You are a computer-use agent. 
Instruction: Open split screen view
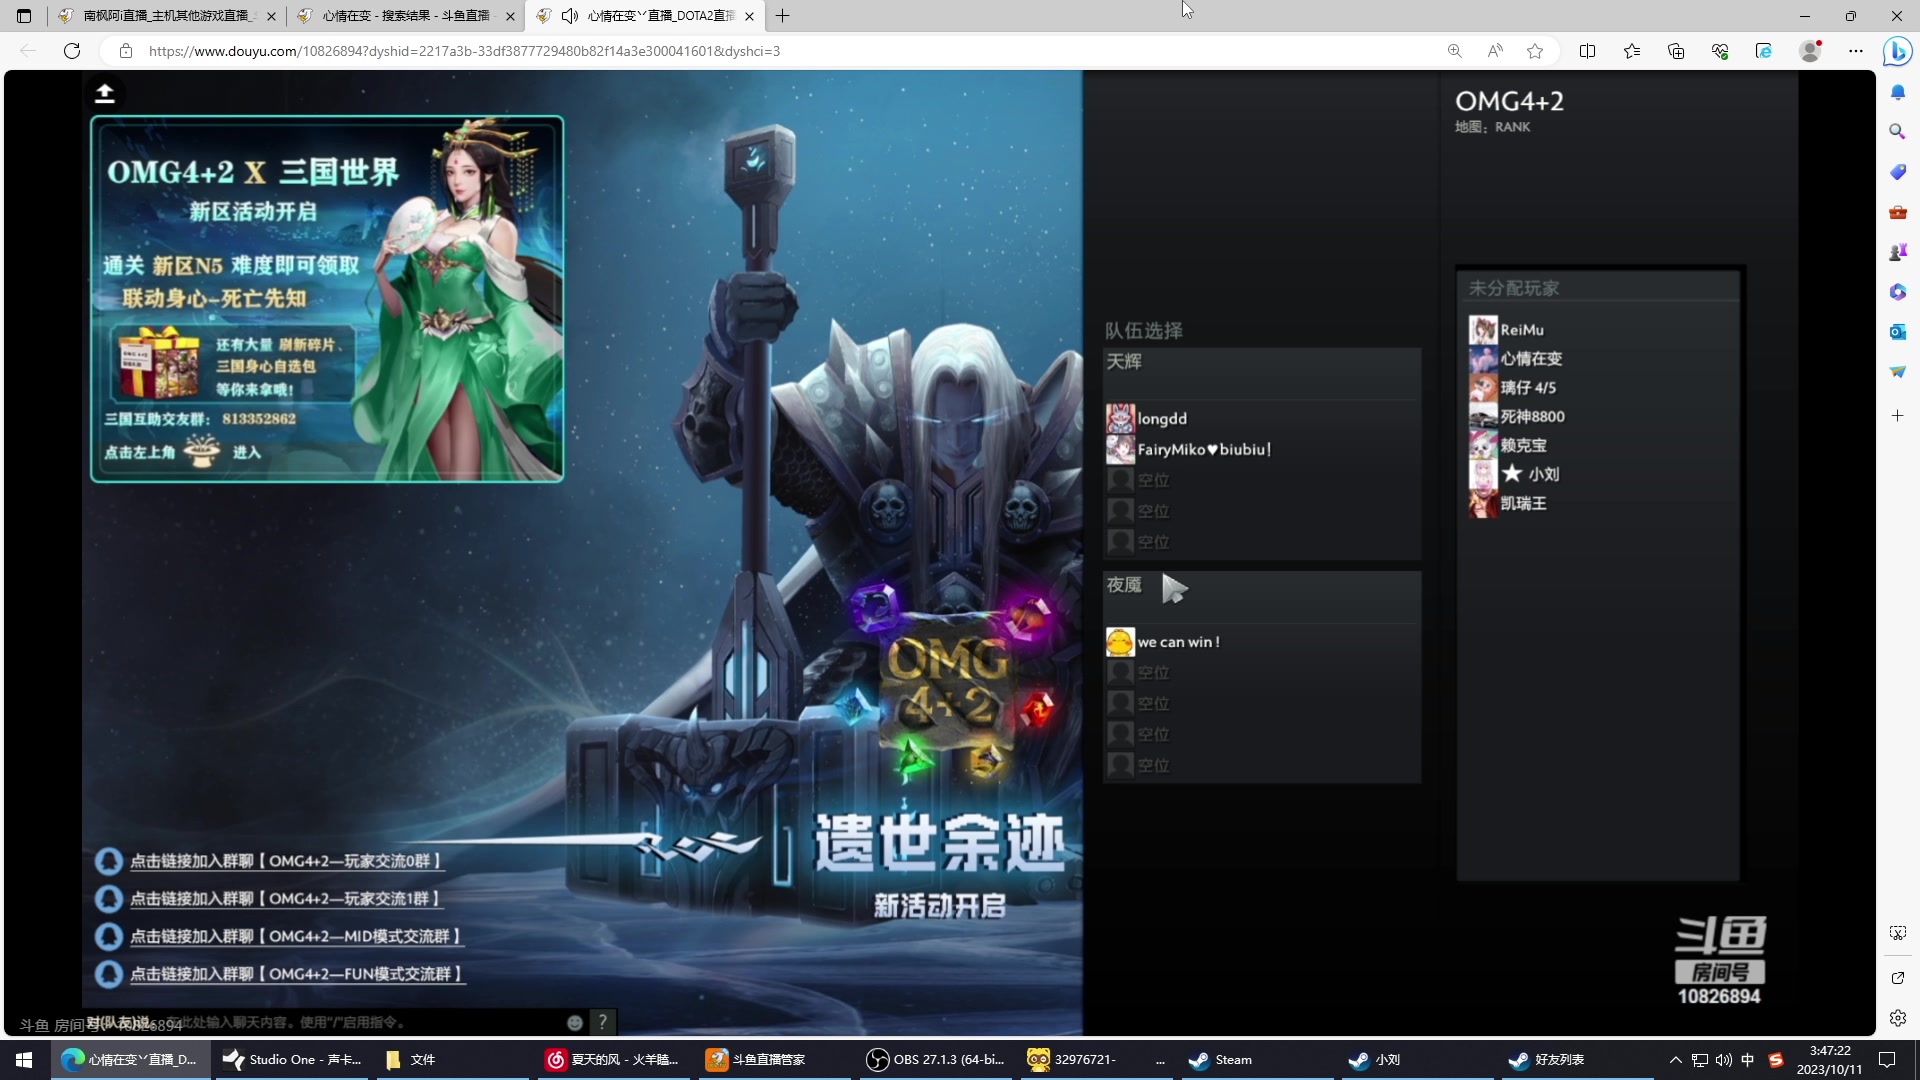coord(1587,51)
